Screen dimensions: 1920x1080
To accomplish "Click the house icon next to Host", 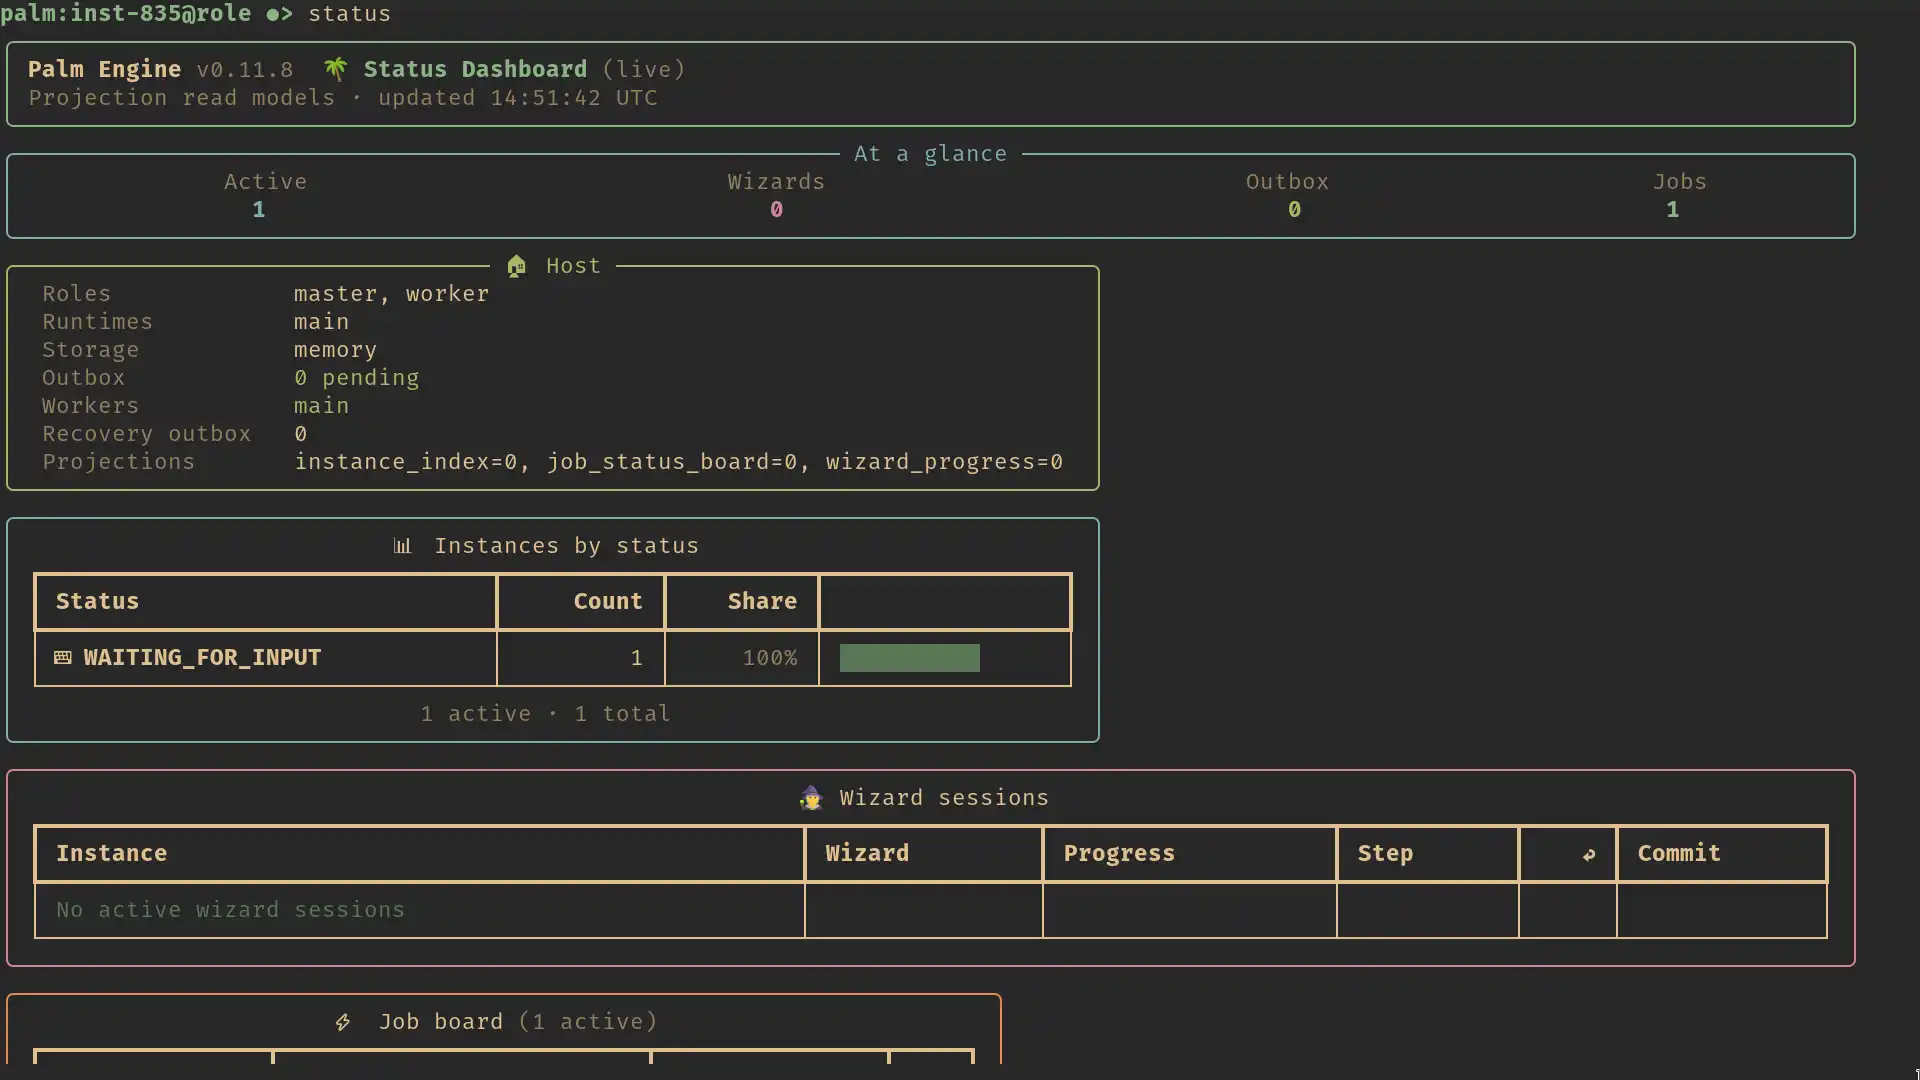I will click(516, 266).
